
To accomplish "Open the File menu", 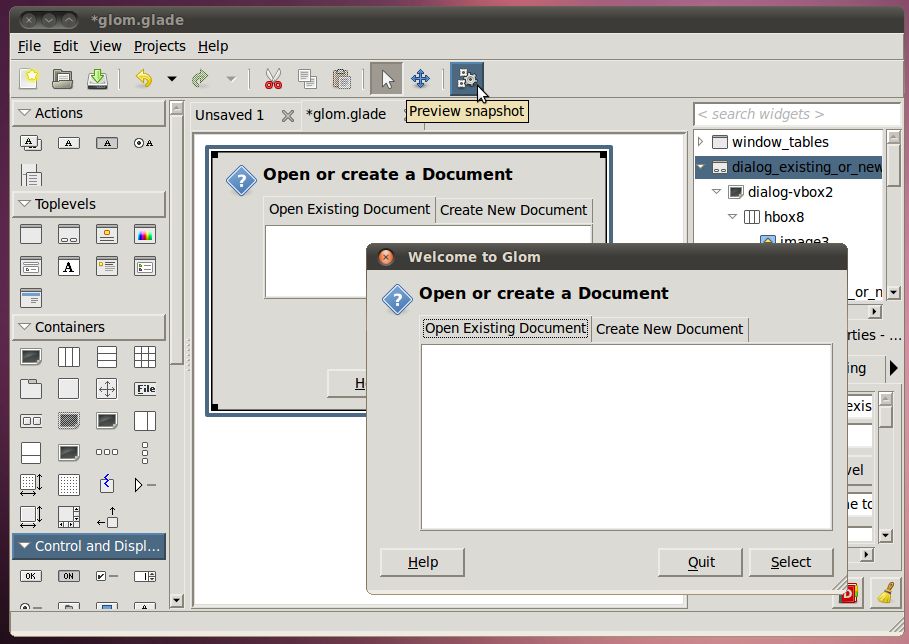I will [x=29, y=46].
